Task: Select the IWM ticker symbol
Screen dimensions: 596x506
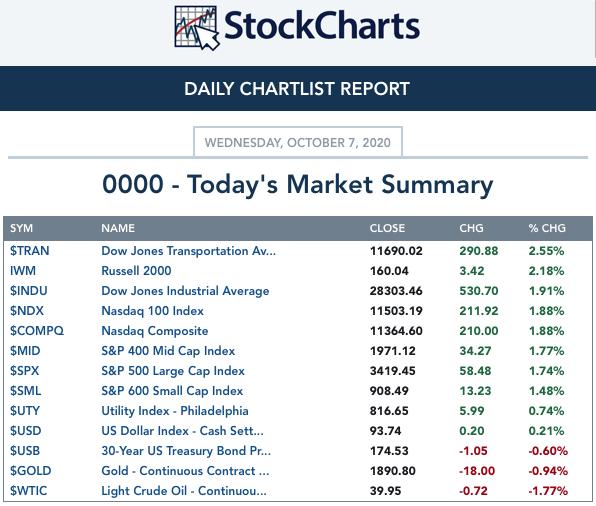Action: point(23,271)
